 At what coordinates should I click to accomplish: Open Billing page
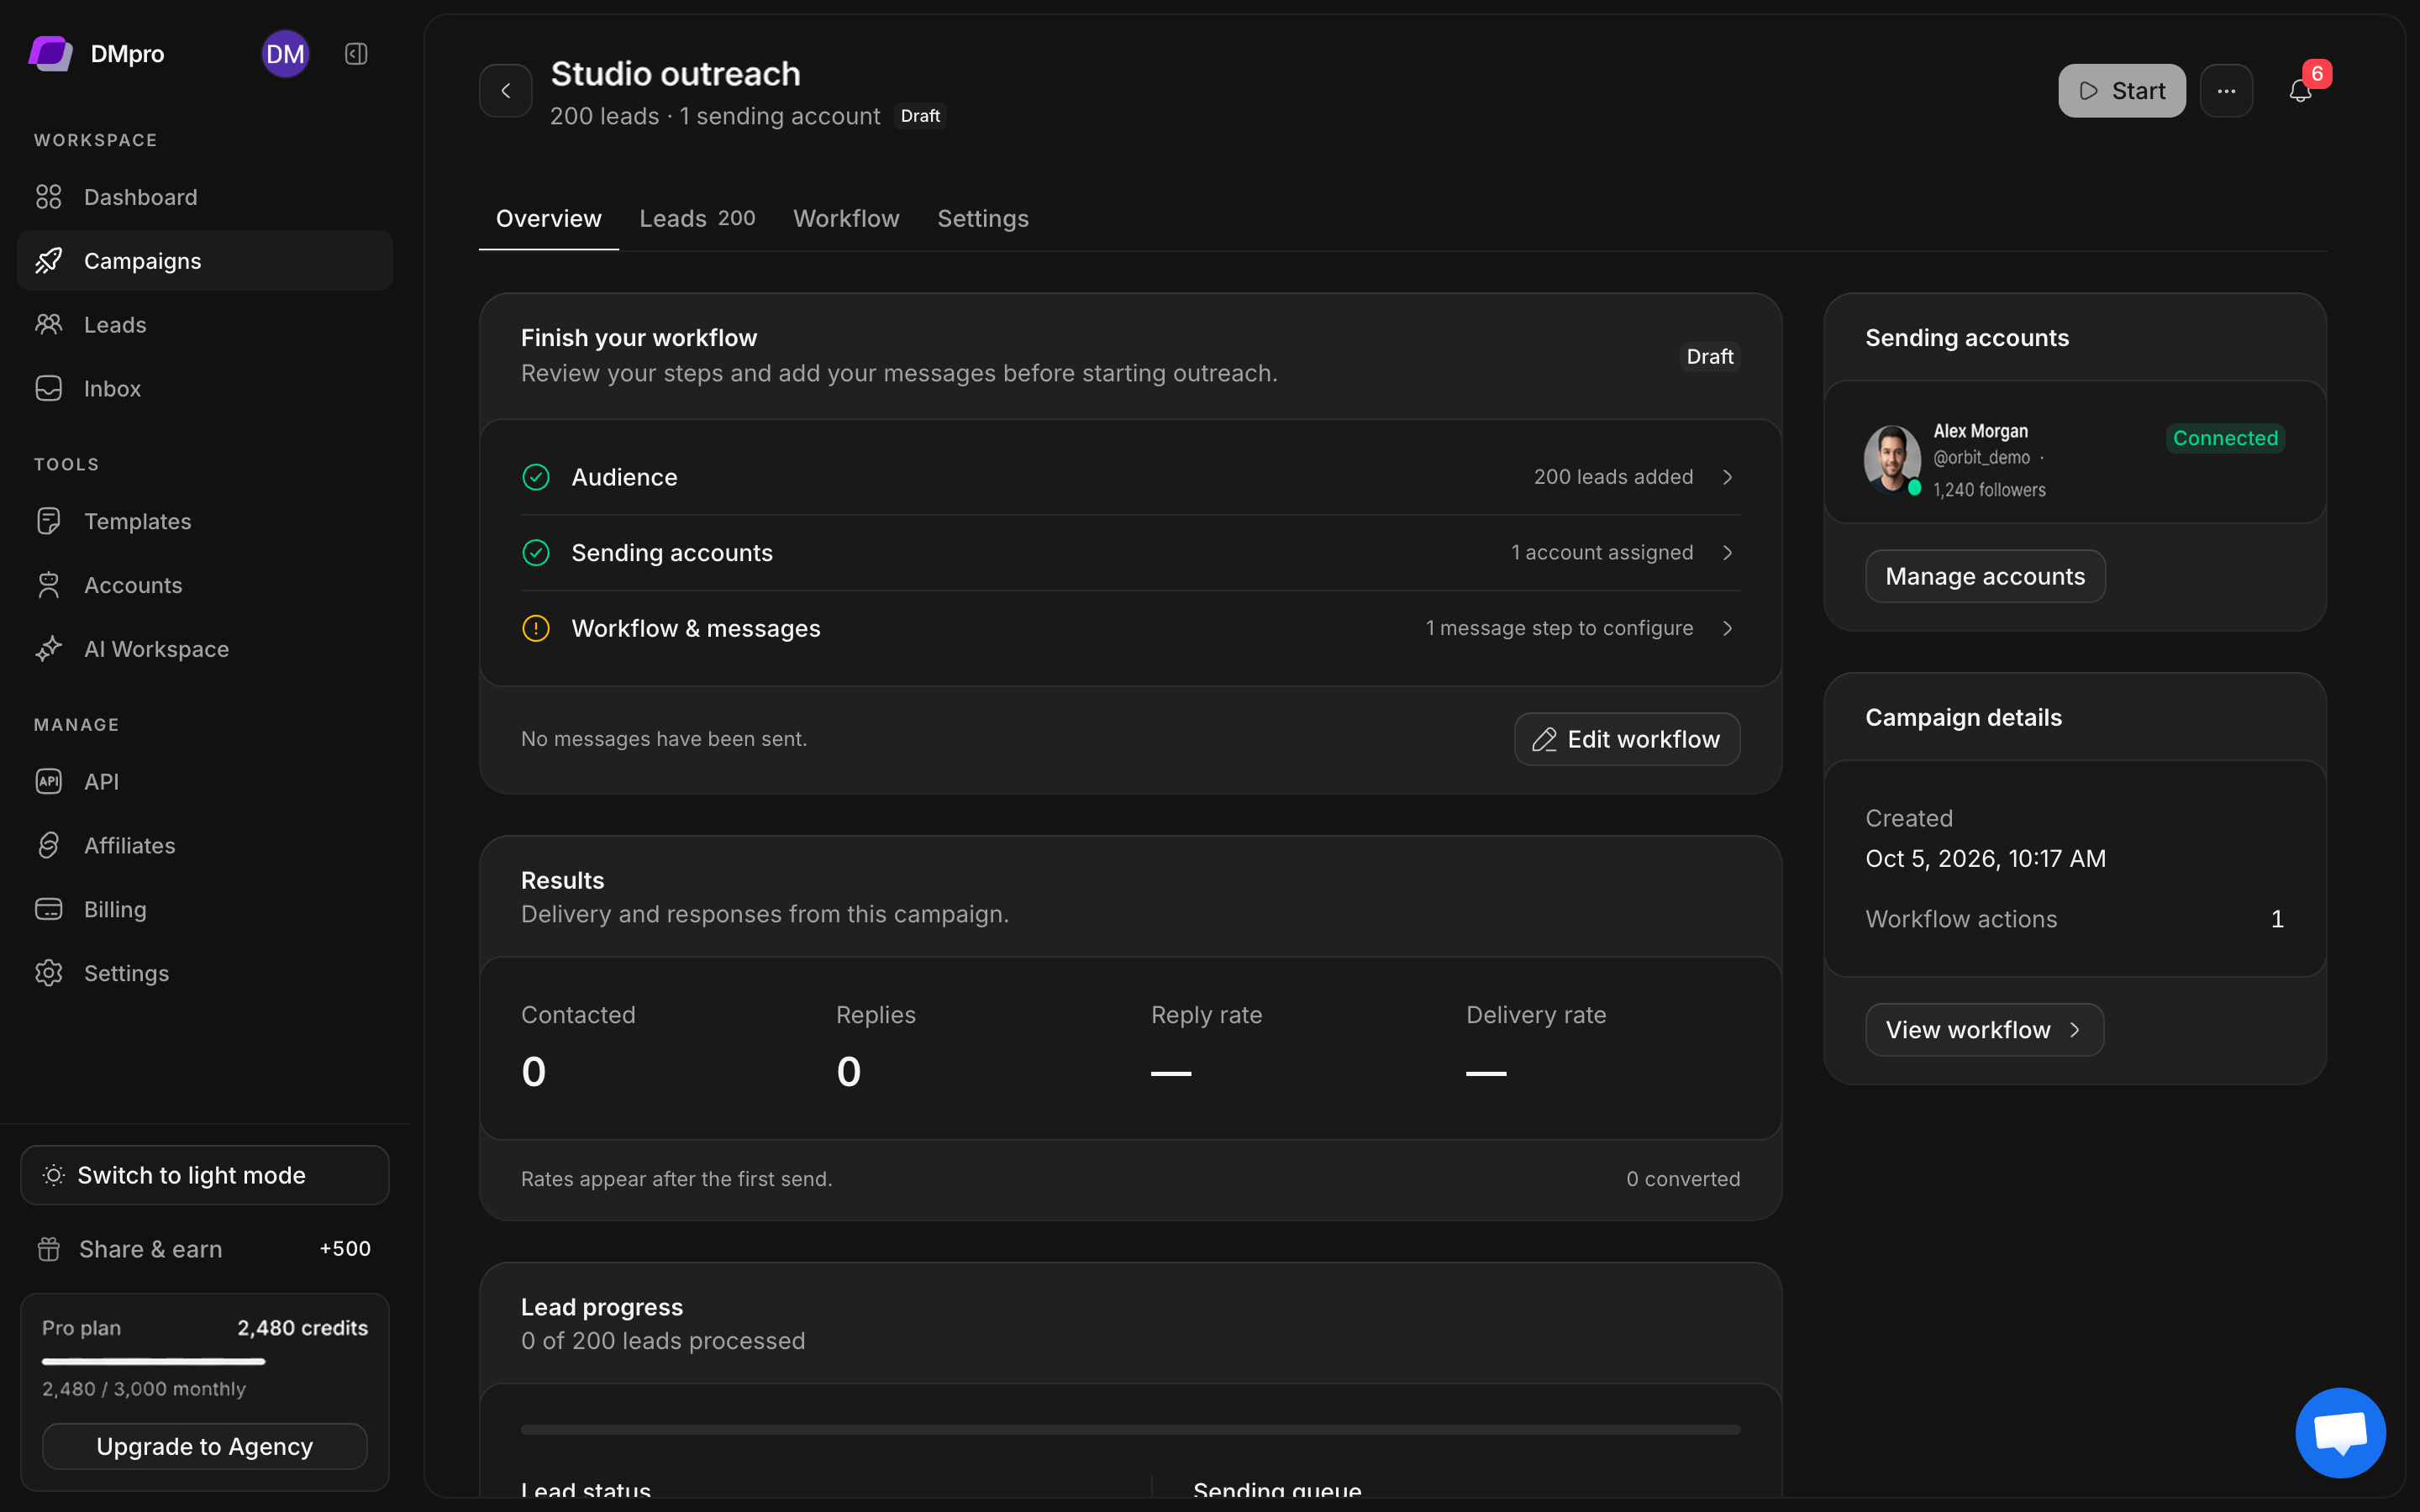[x=205, y=909]
